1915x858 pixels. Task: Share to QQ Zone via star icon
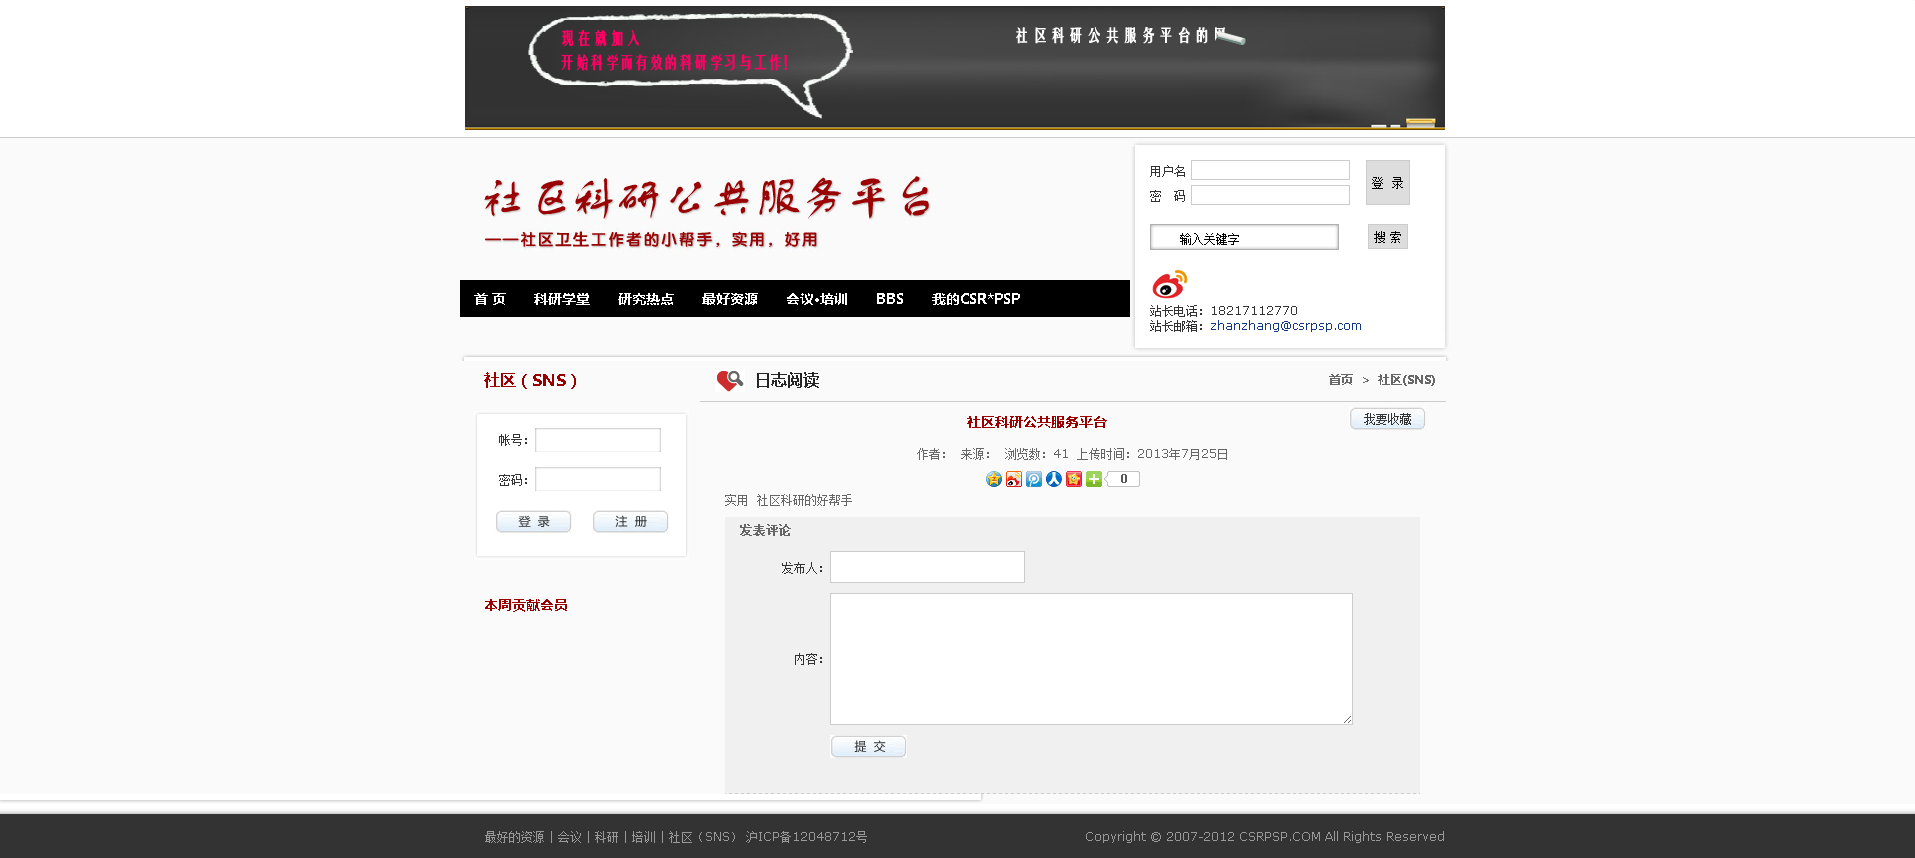point(993,479)
